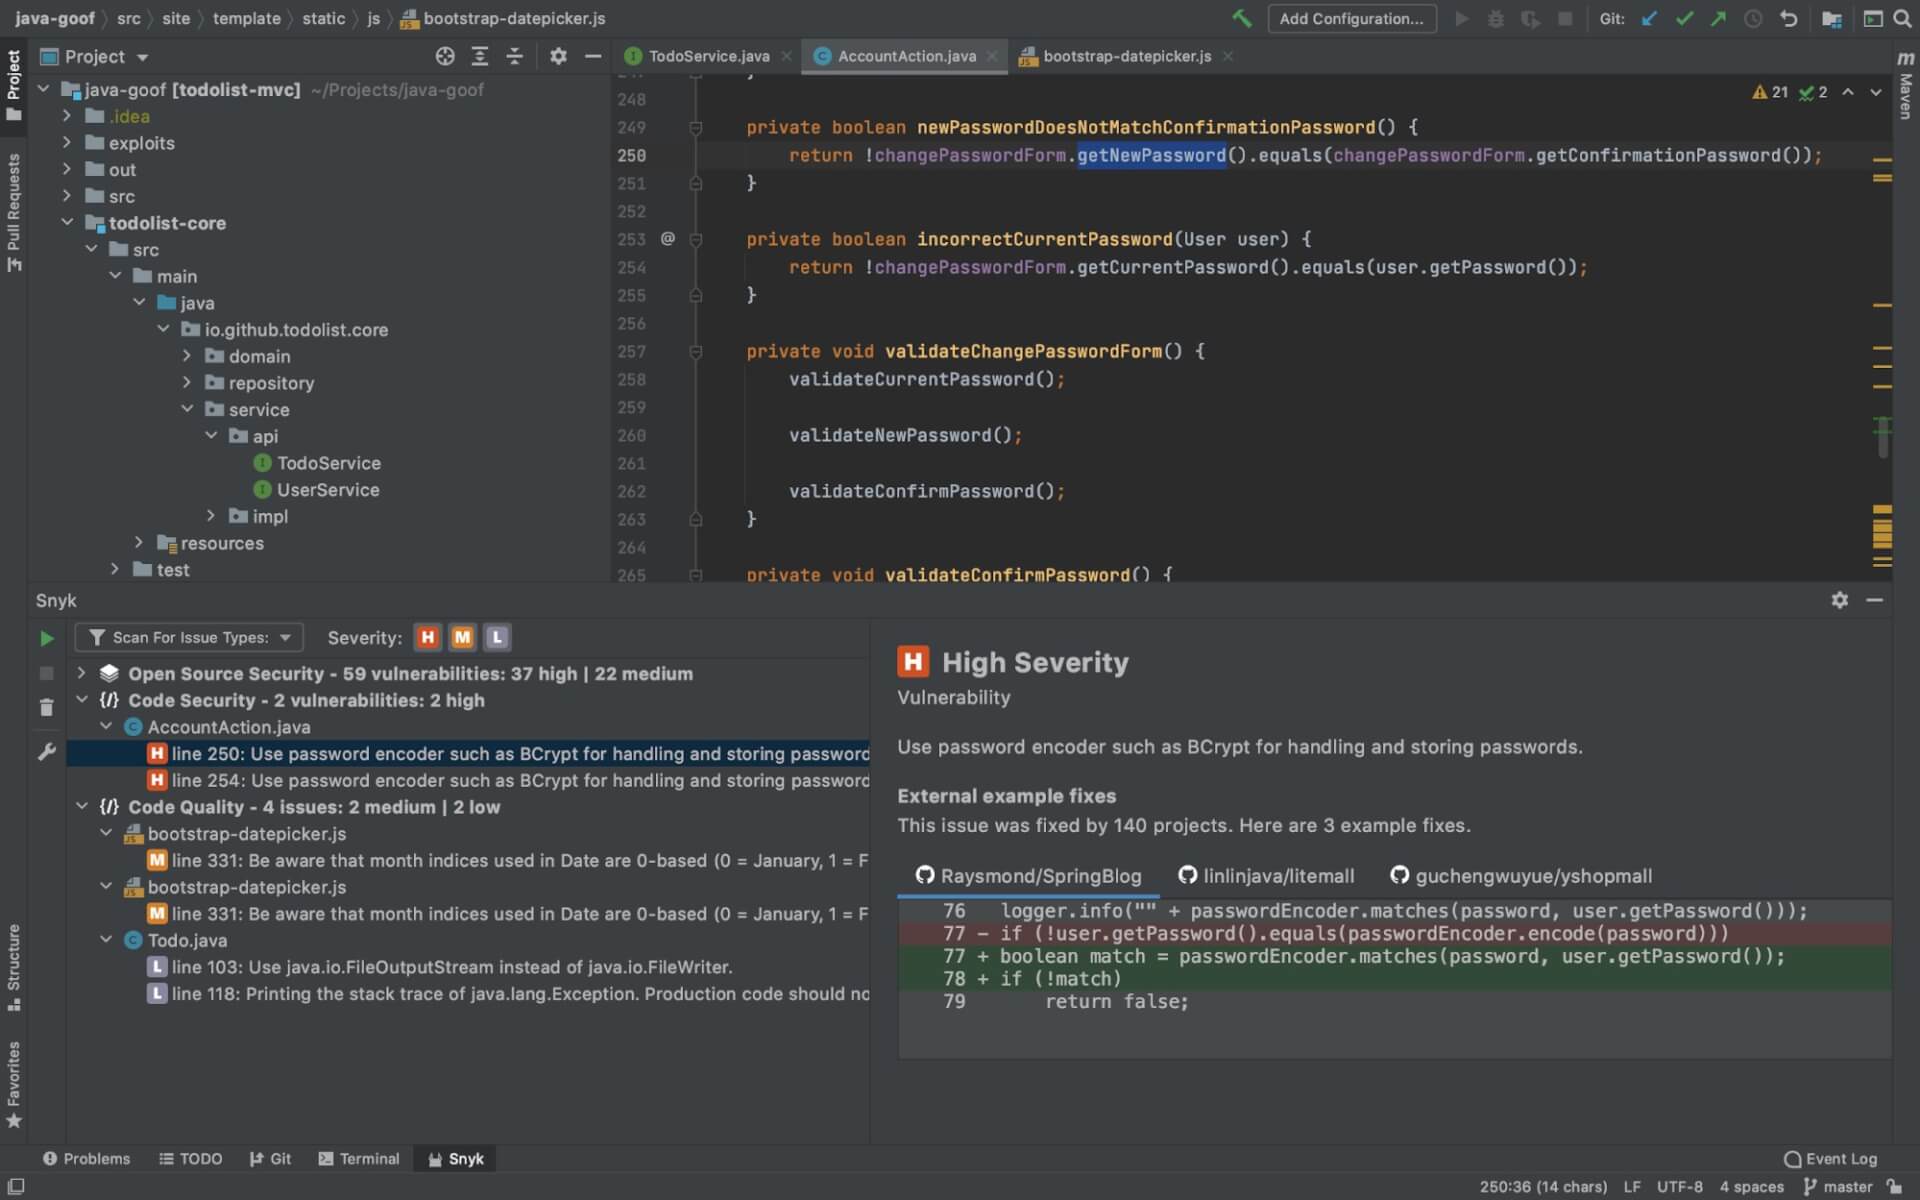Toggle Low severity filter button L
Image resolution: width=1920 pixels, height=1200 pixels.
coord(495,639)
